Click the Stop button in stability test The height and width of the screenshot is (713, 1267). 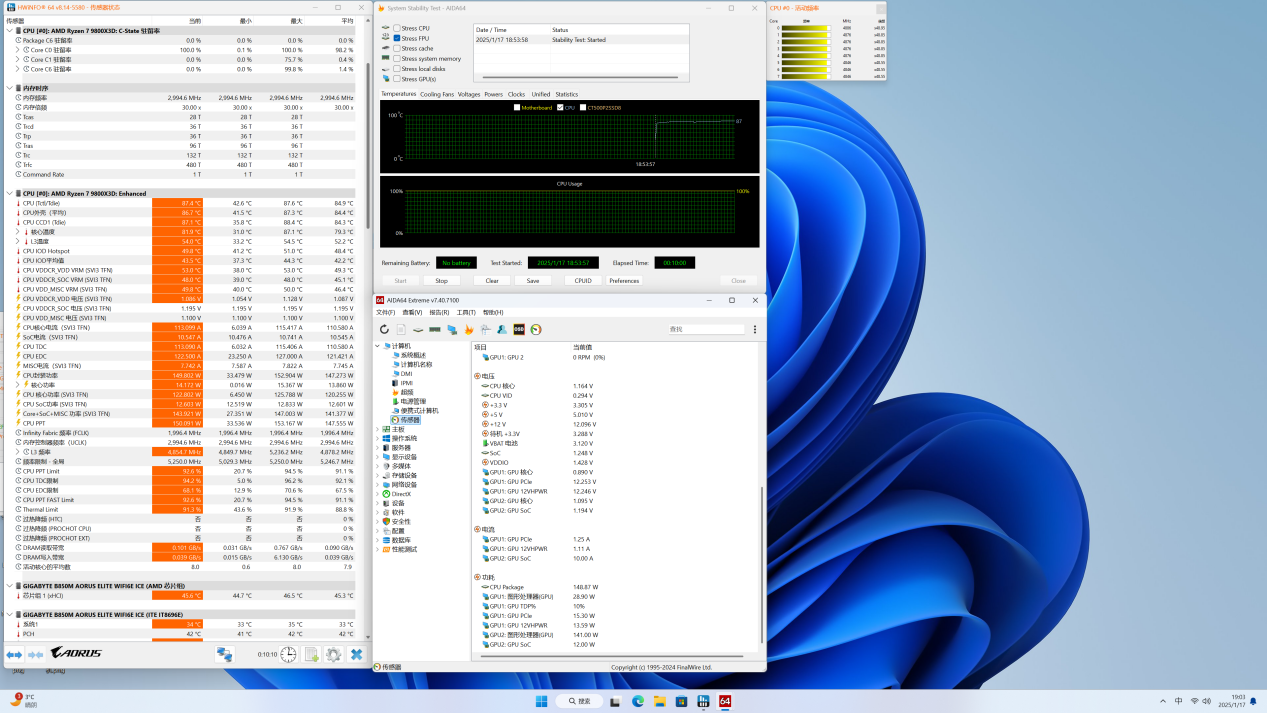tap(441, 280)
